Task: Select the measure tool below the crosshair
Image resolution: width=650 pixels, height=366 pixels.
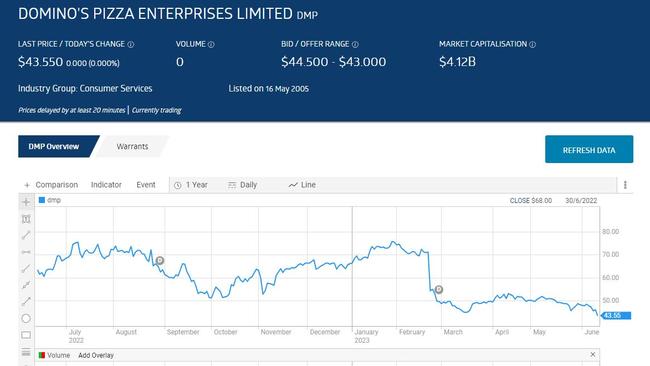Action: [x=26, y=219]
